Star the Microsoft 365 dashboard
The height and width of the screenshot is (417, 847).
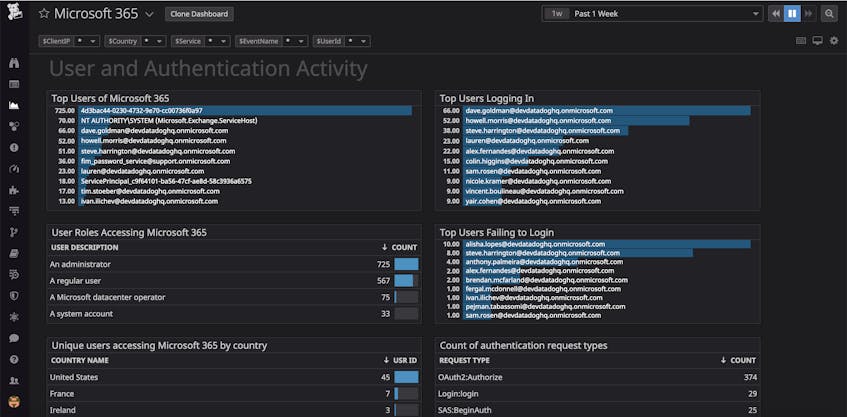[x=44, y=14]
